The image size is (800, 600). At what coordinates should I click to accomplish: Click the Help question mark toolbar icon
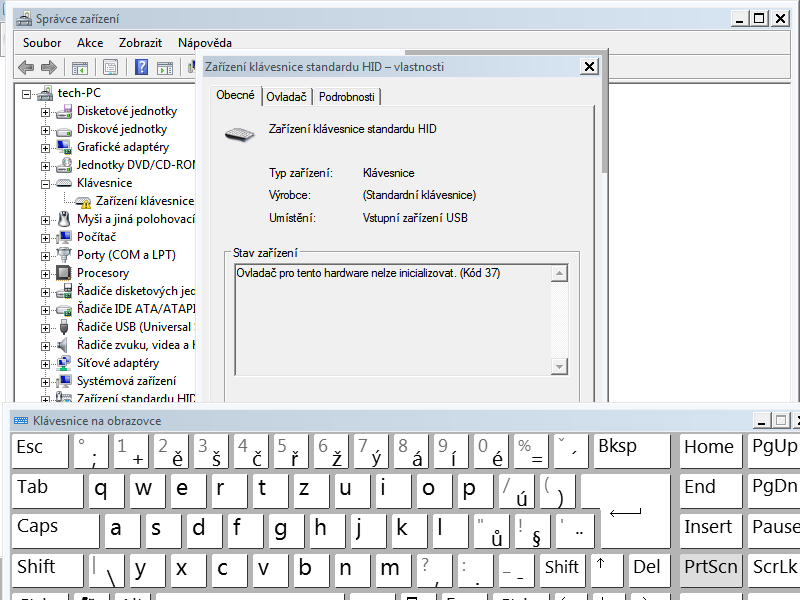pyautogui.click(x=141, y=67)
